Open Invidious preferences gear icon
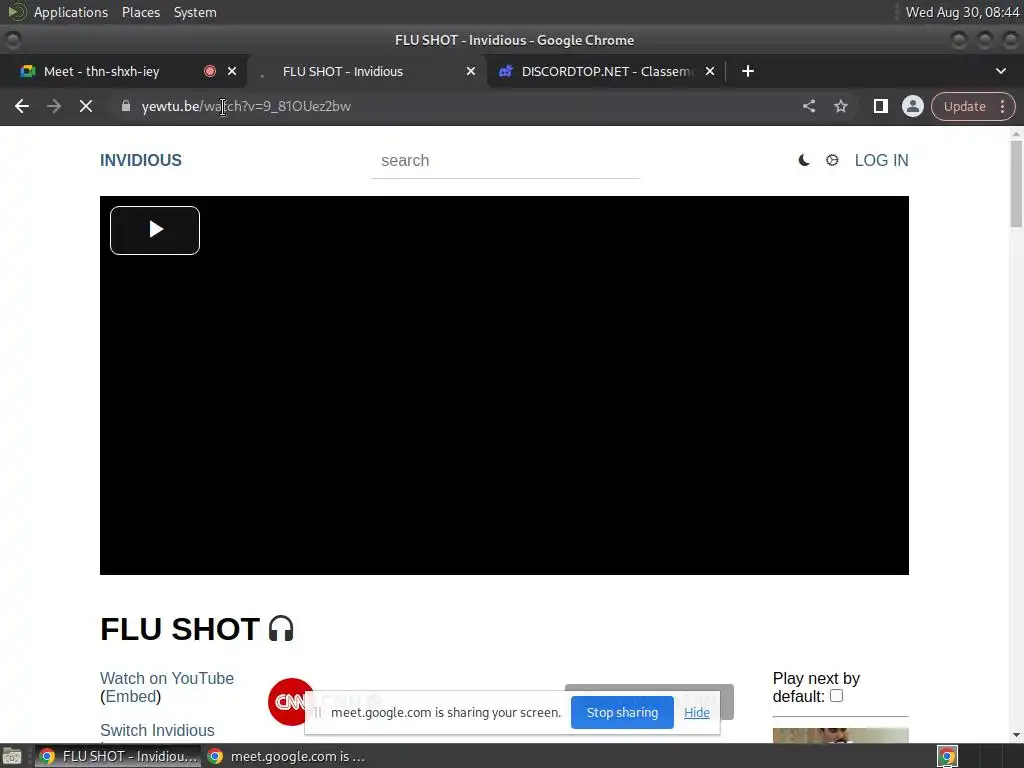This screenshot has height=768, width=1024. pos(832,160)
